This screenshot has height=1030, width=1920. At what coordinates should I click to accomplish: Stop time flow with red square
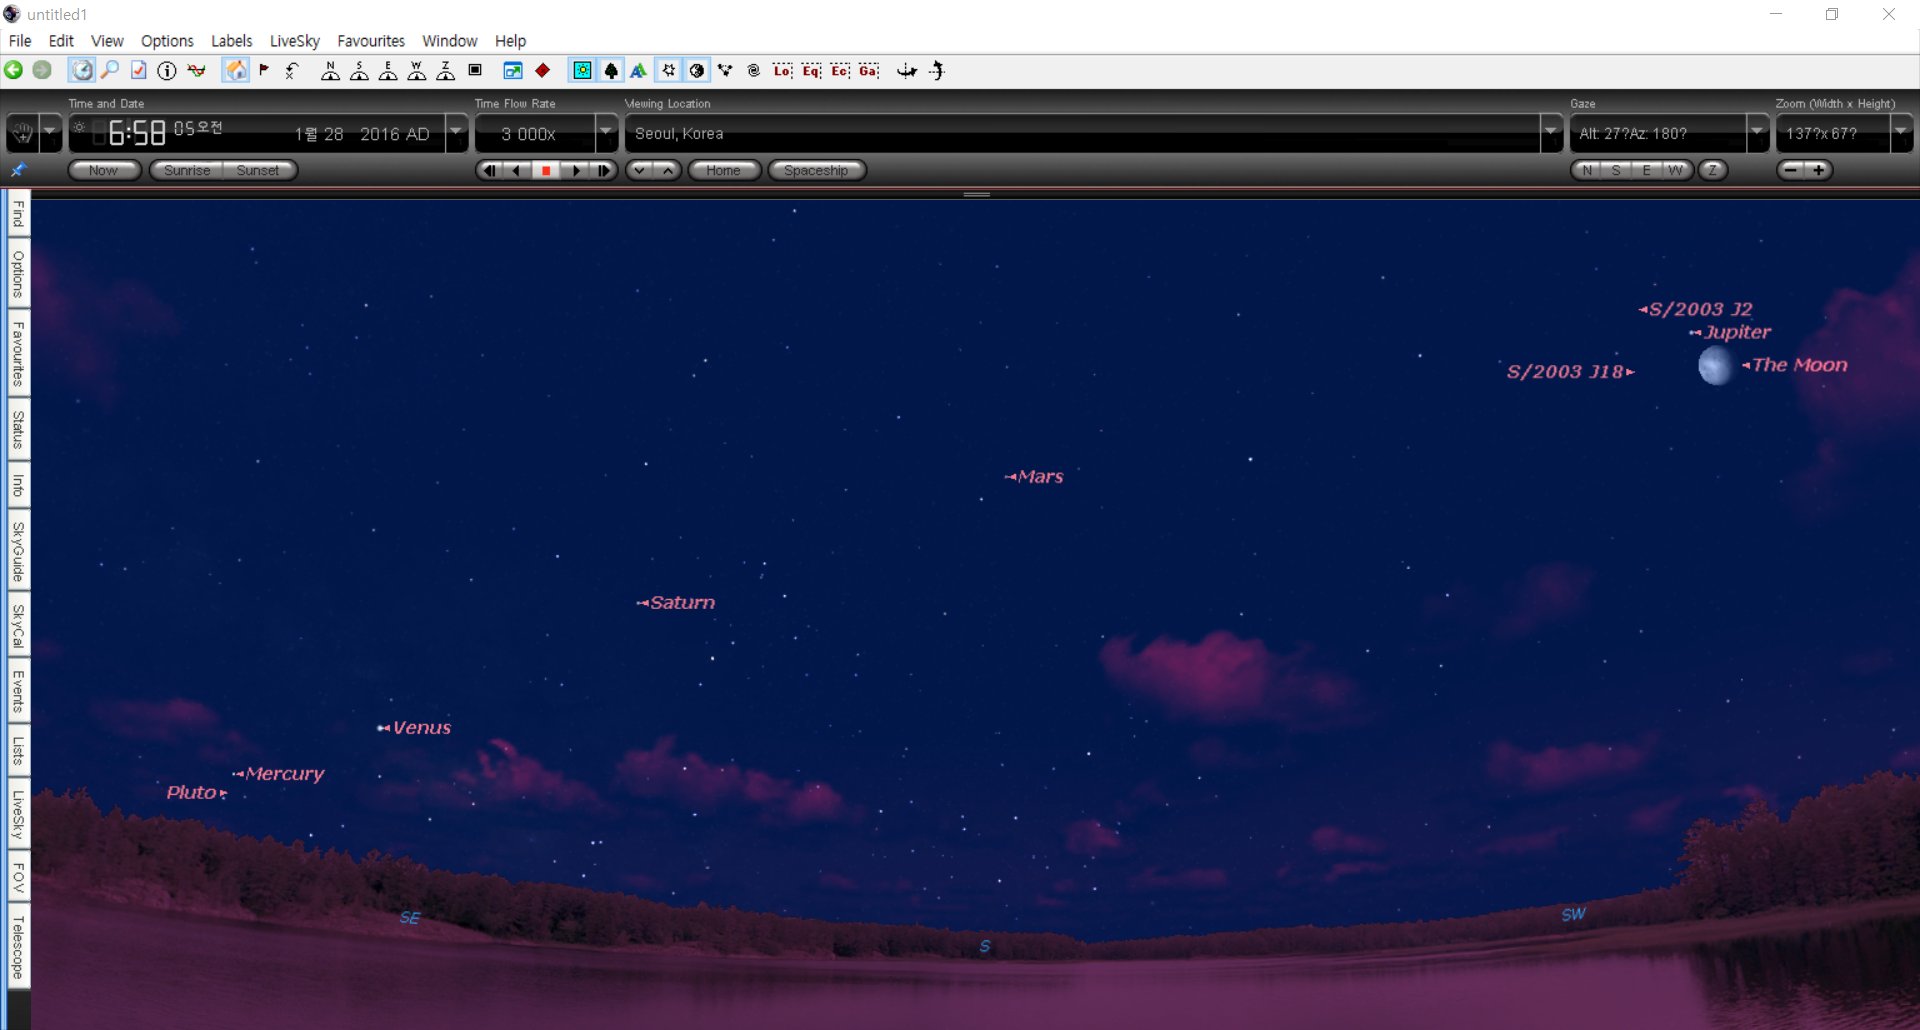coord(546,170)
